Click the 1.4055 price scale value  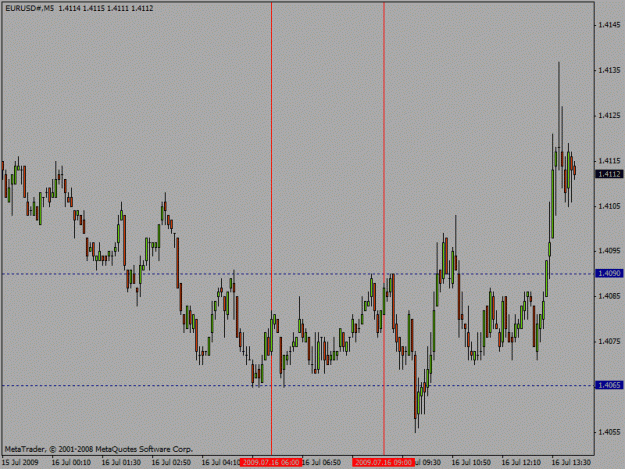(609, 432)
